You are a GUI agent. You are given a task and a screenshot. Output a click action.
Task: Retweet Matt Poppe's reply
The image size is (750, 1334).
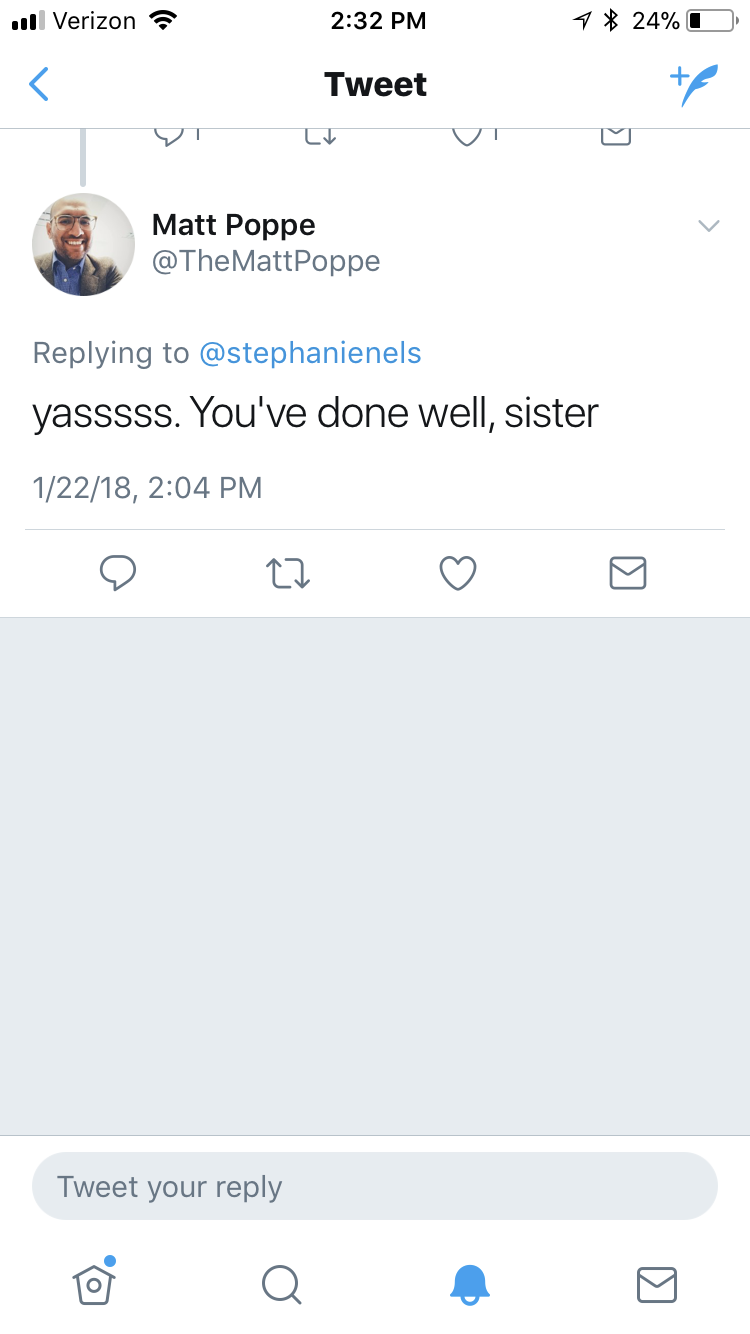(288, 573)
